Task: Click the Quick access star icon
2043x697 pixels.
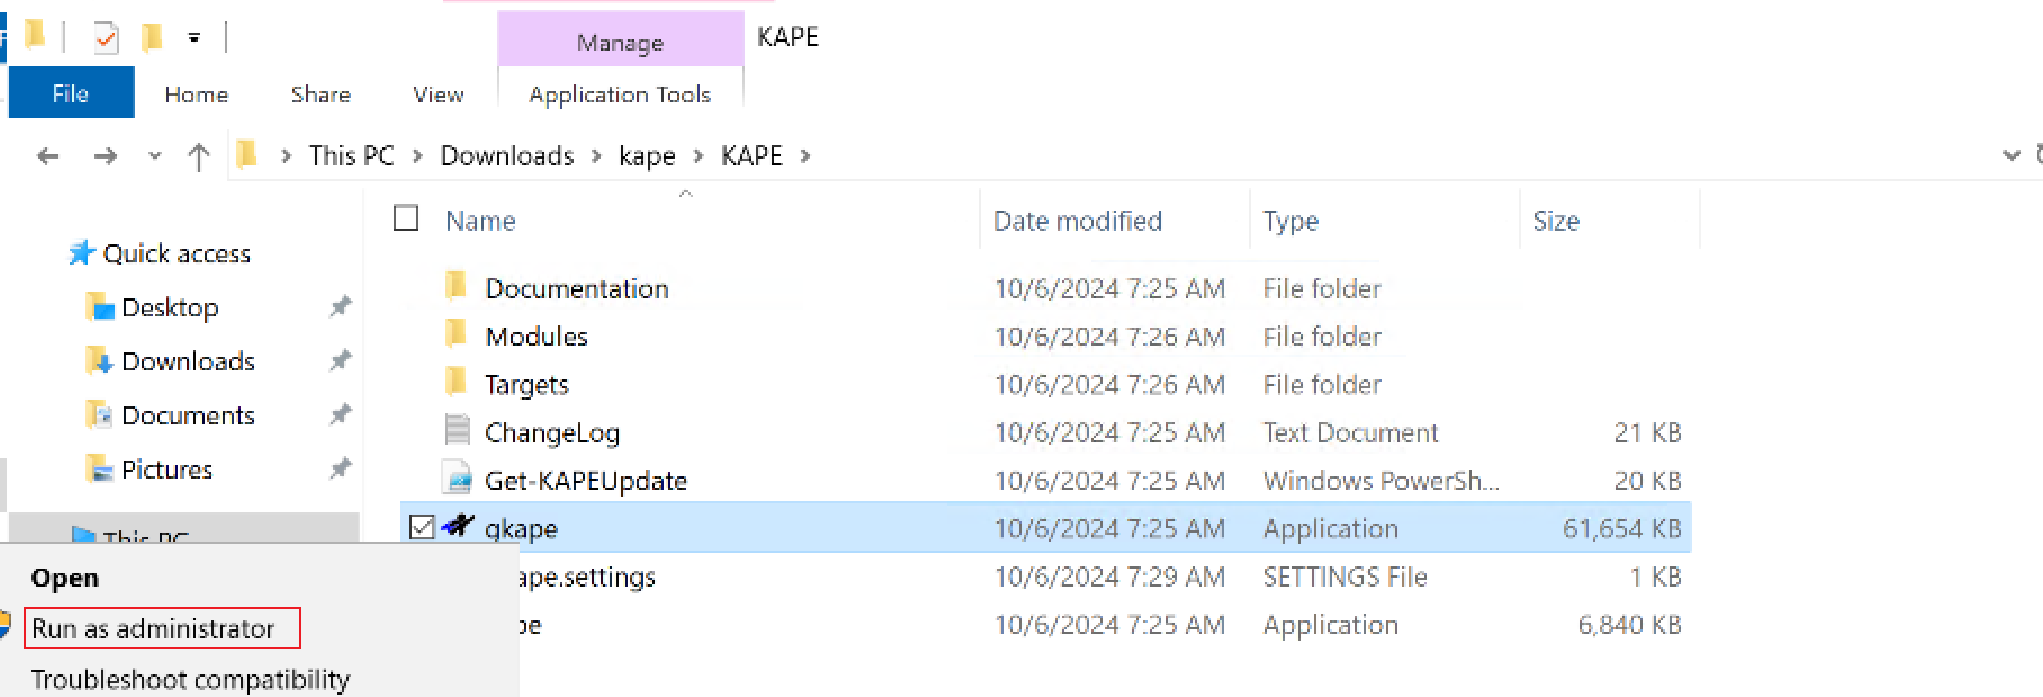Action: pyautogui.click(x=81, y=253)
